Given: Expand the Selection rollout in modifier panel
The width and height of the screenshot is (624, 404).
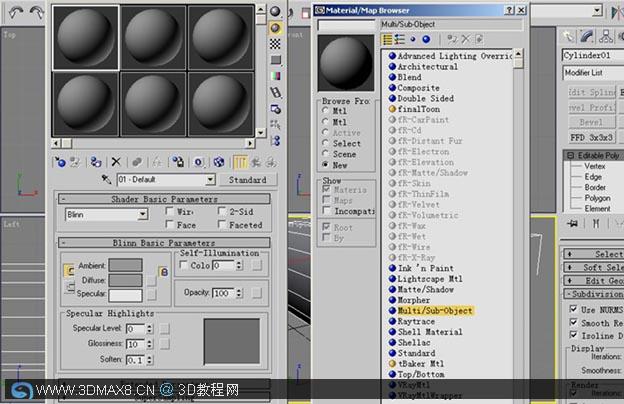Looking at the screenshot, I should click(593, 254).
